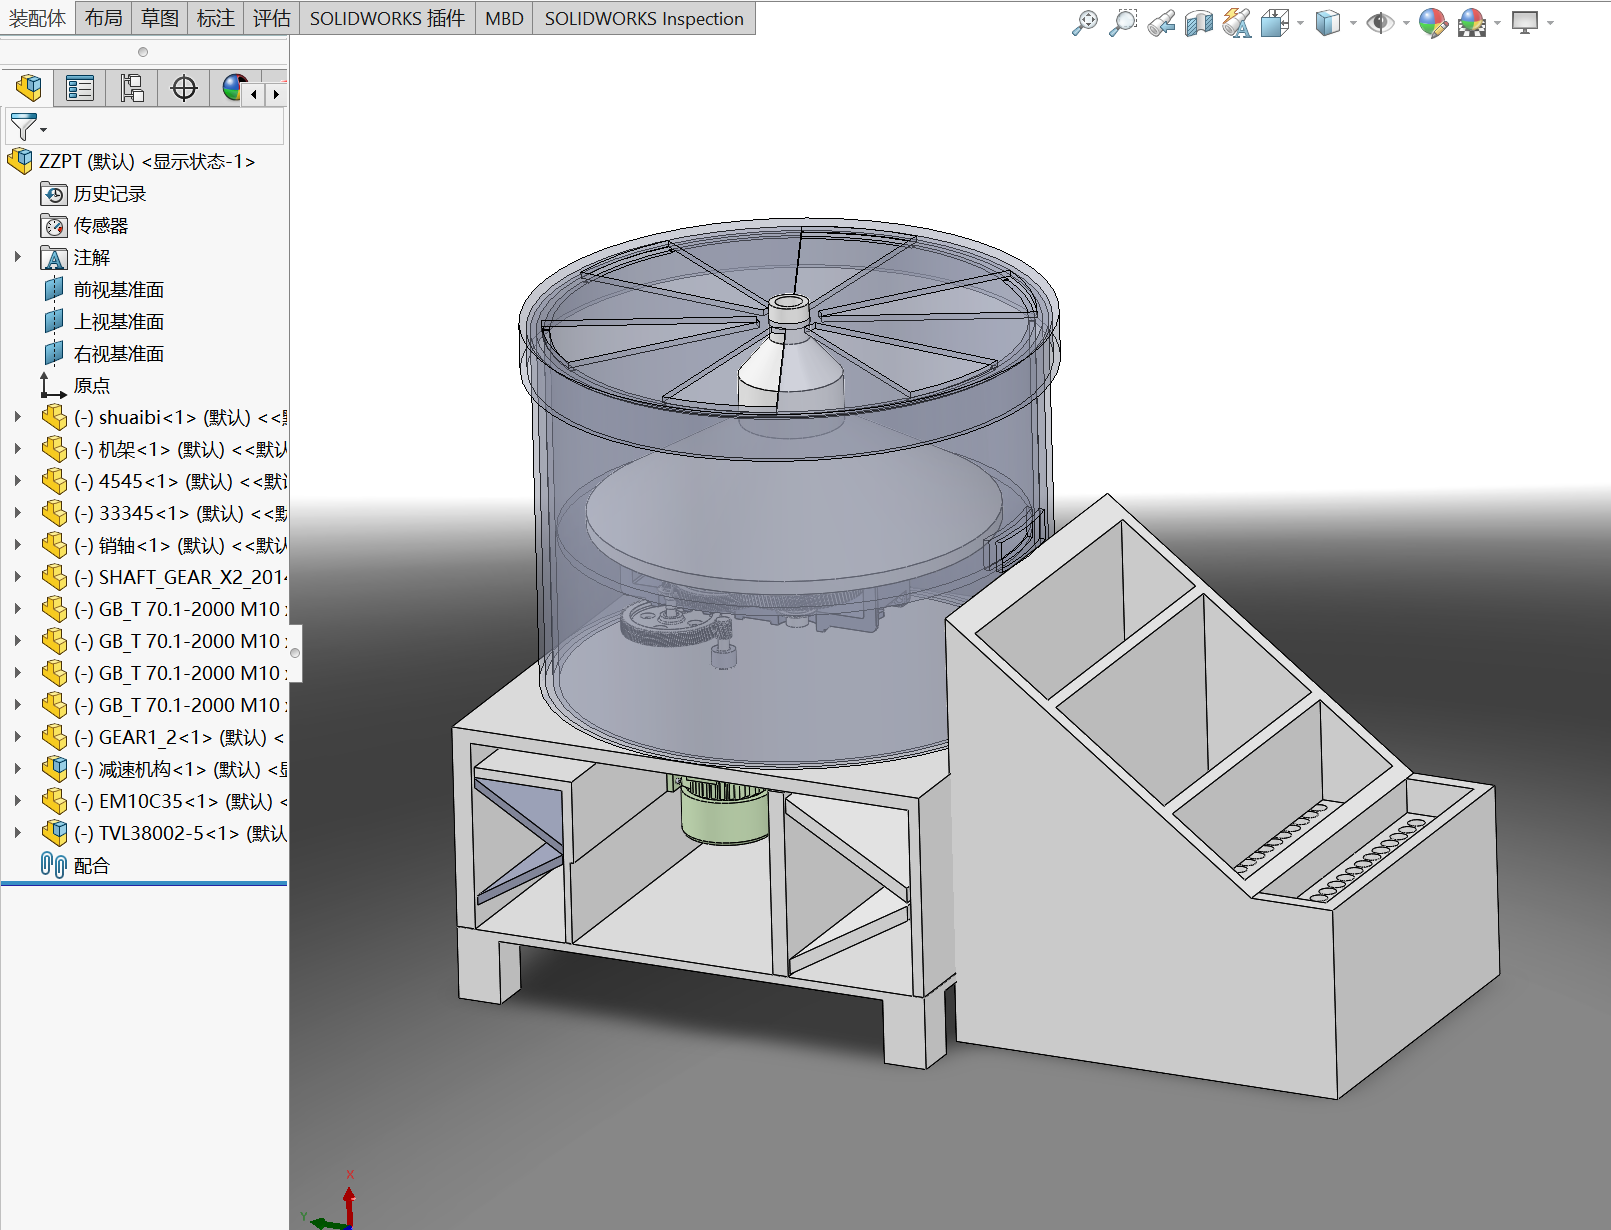Open the ConfigurationManager tab
The height and width of the screenshot is (1230, 1611).
pos(132,88)
